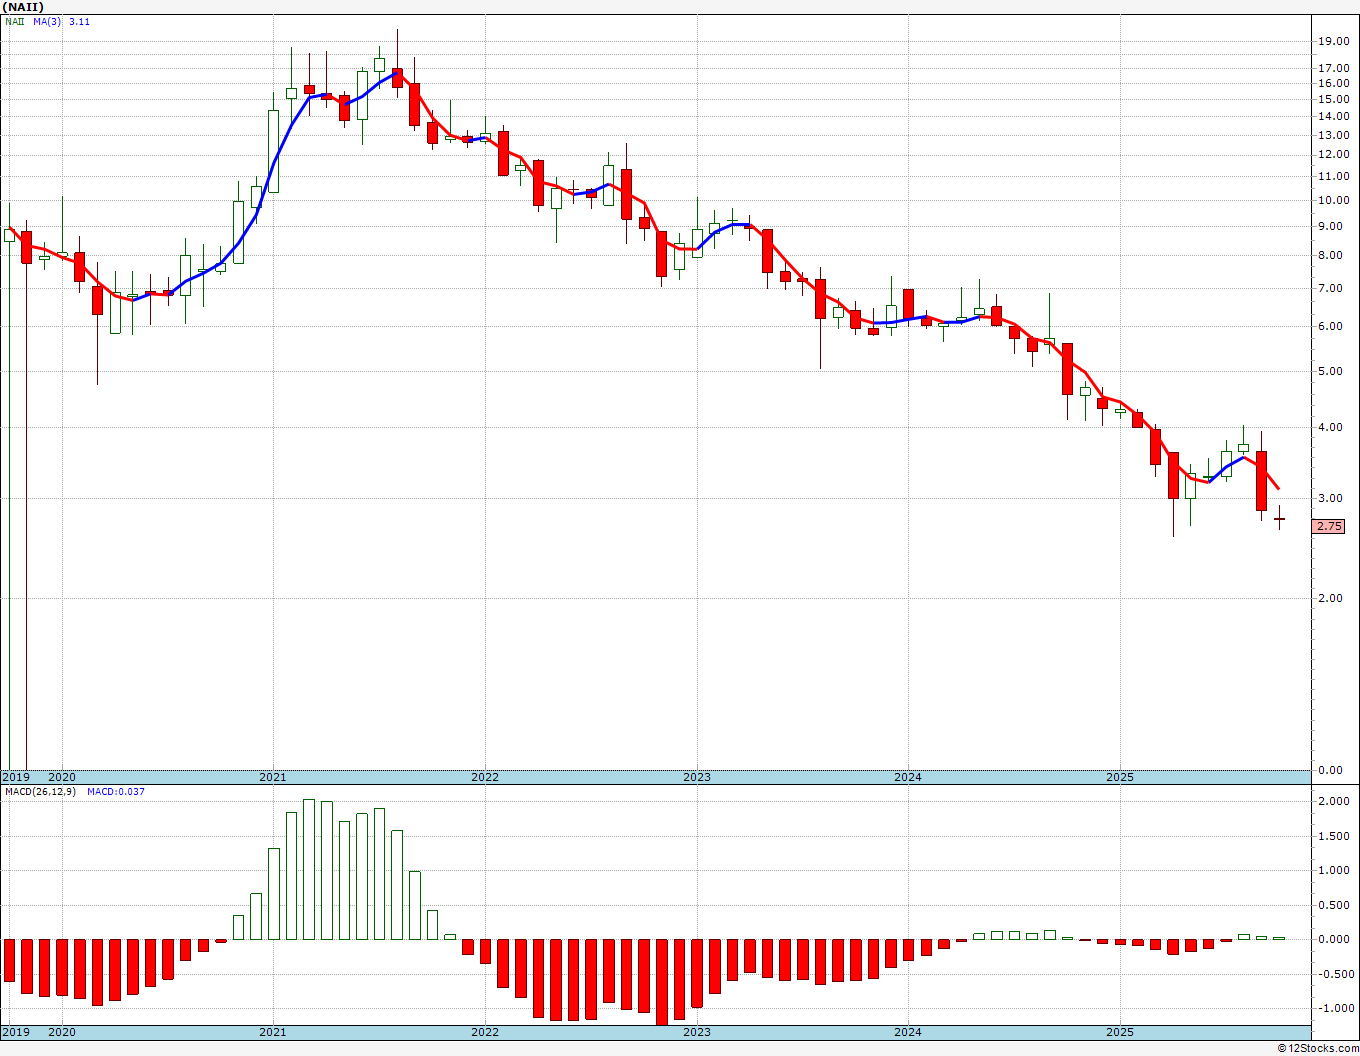Click the 13.00 price axis label

pyautogui.click(x=1333, y=135)
